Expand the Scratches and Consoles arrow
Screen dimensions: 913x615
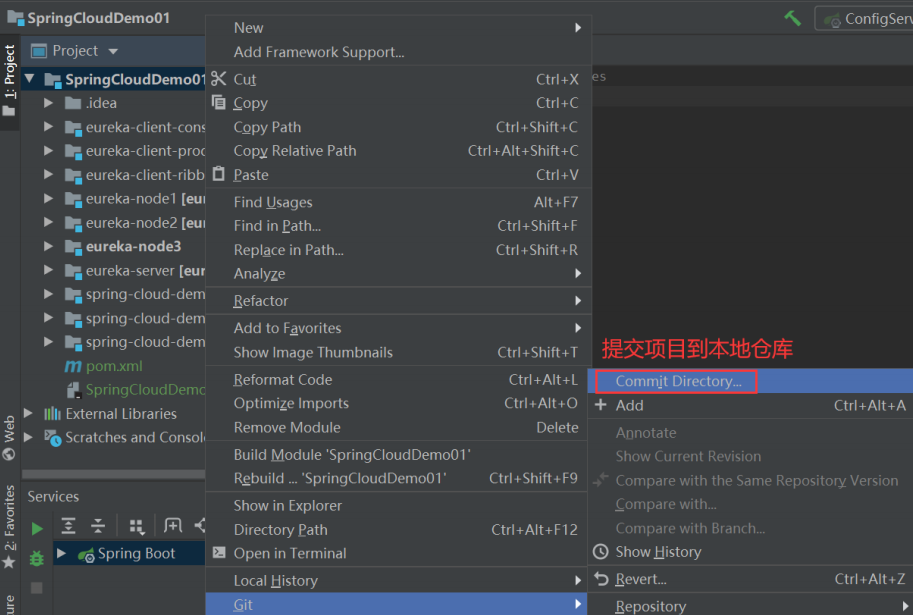click(27, 437)
